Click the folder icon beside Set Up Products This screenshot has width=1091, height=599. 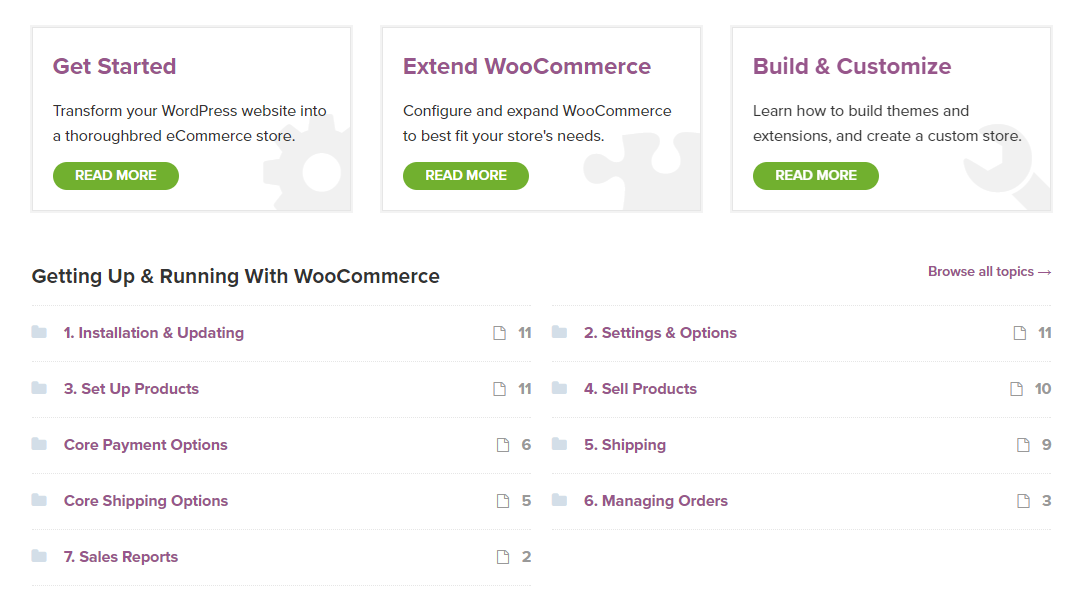click(x=39, y=388)
